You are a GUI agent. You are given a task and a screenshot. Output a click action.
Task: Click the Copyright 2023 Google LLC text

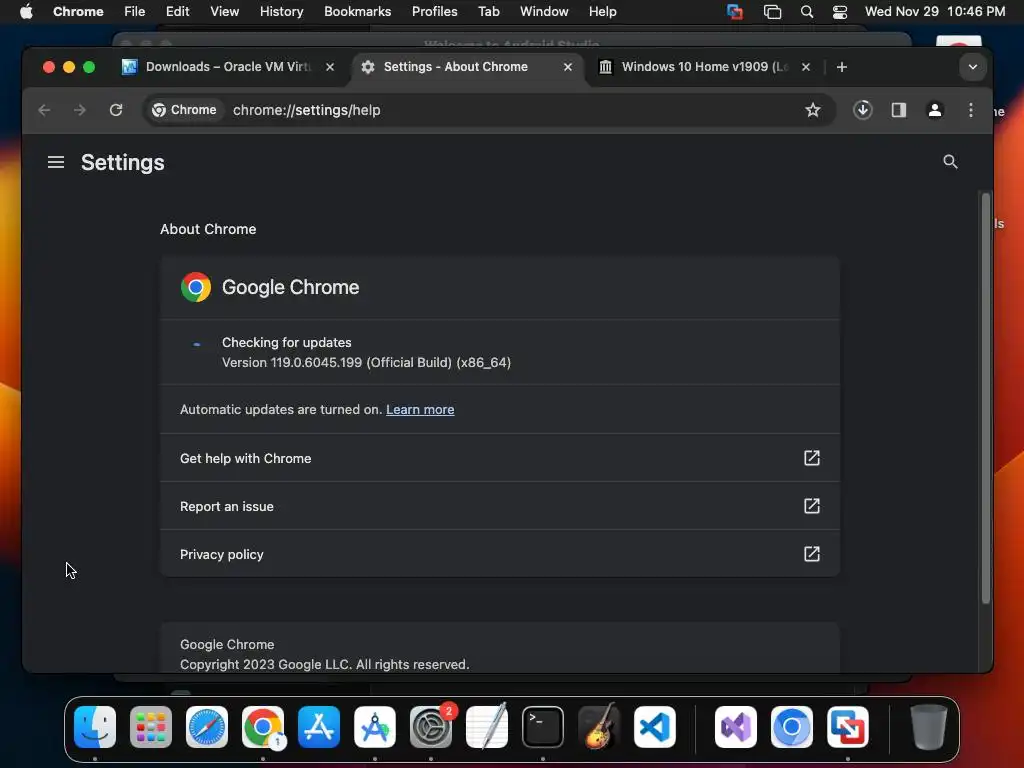(x=325, y=664)
